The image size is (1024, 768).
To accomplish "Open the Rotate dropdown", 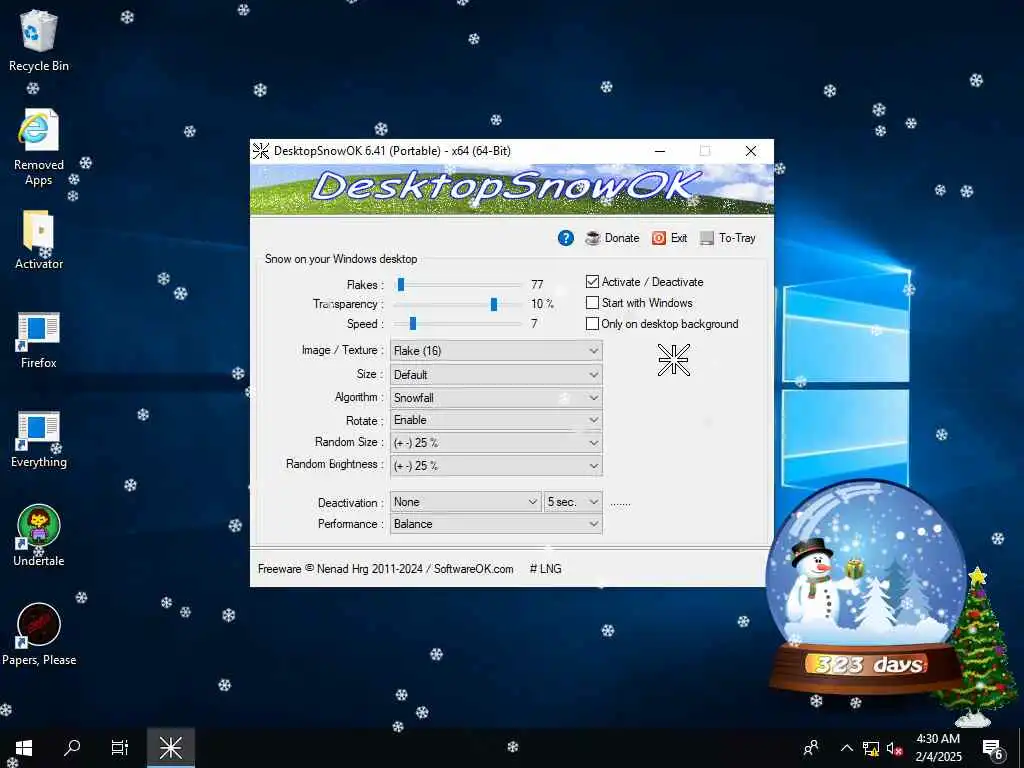I will coord(496,420).
